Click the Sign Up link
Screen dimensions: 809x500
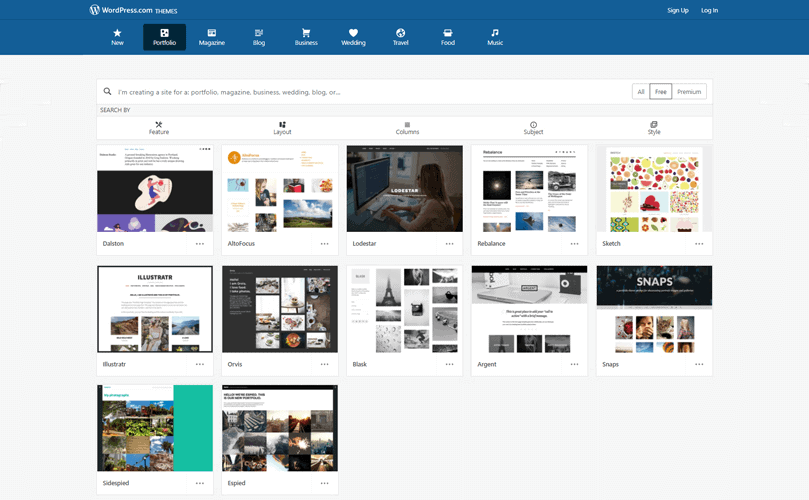click(678, 10)
